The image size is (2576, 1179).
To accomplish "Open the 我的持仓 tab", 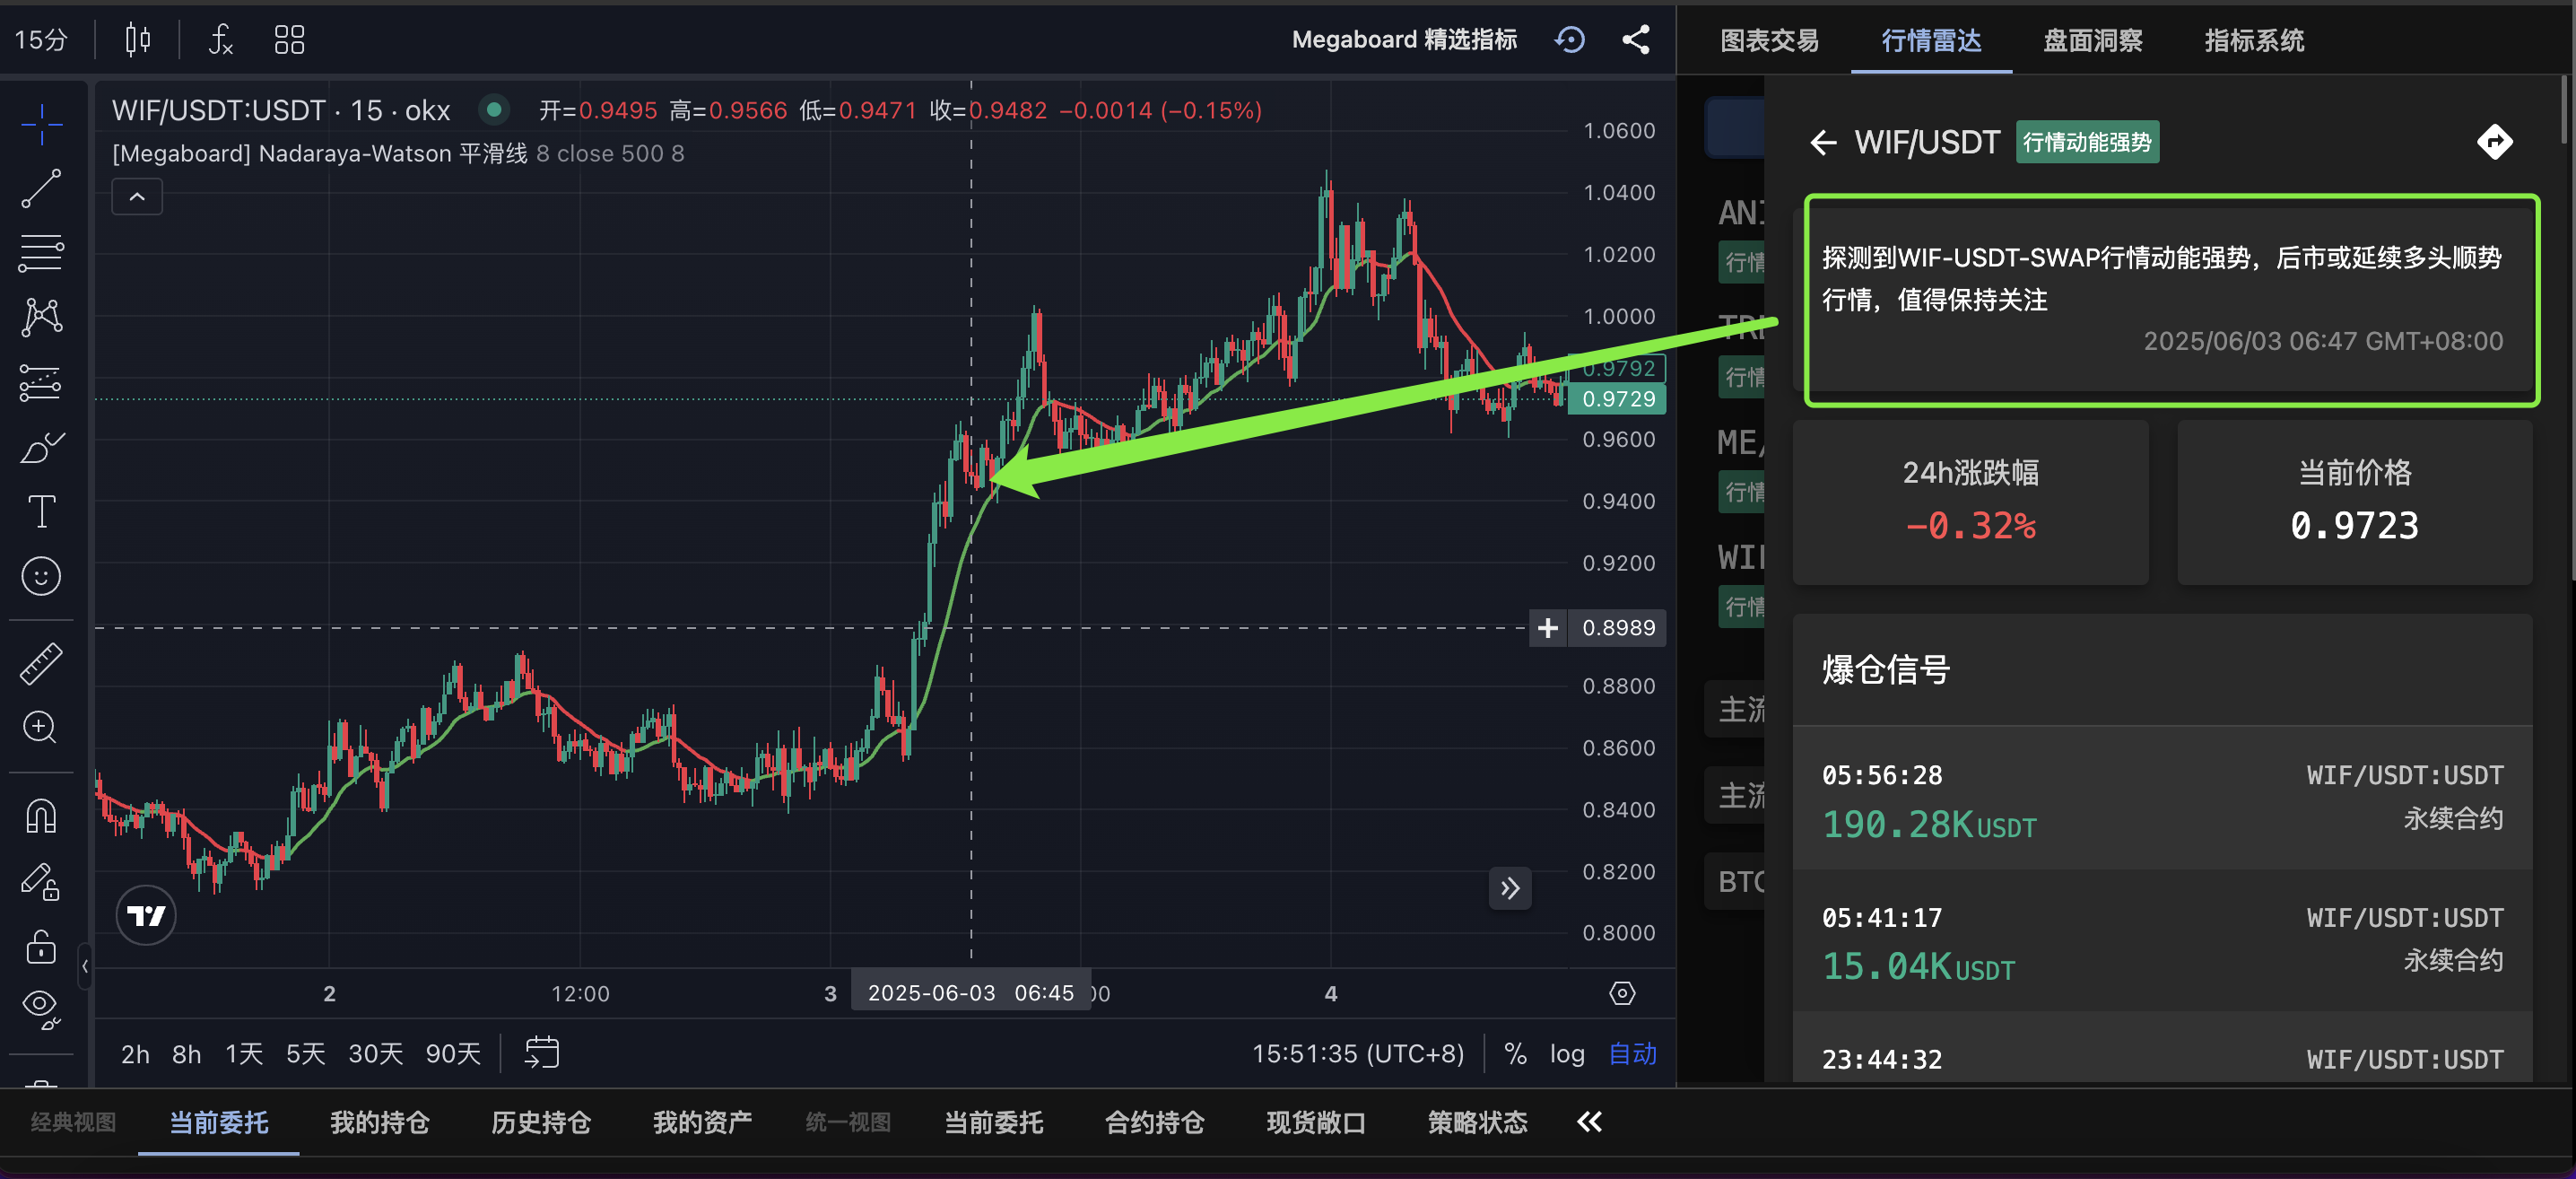I will click(x=379, y=1122).
